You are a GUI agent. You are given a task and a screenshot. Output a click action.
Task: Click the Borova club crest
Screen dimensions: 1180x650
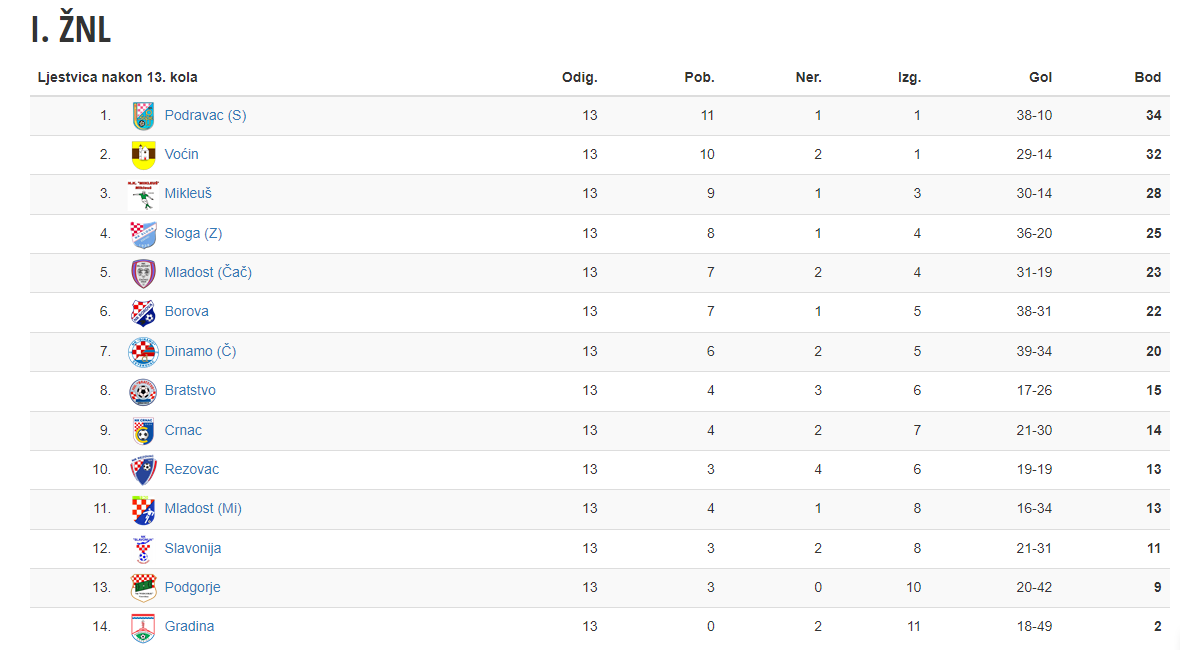coord(143,312)
